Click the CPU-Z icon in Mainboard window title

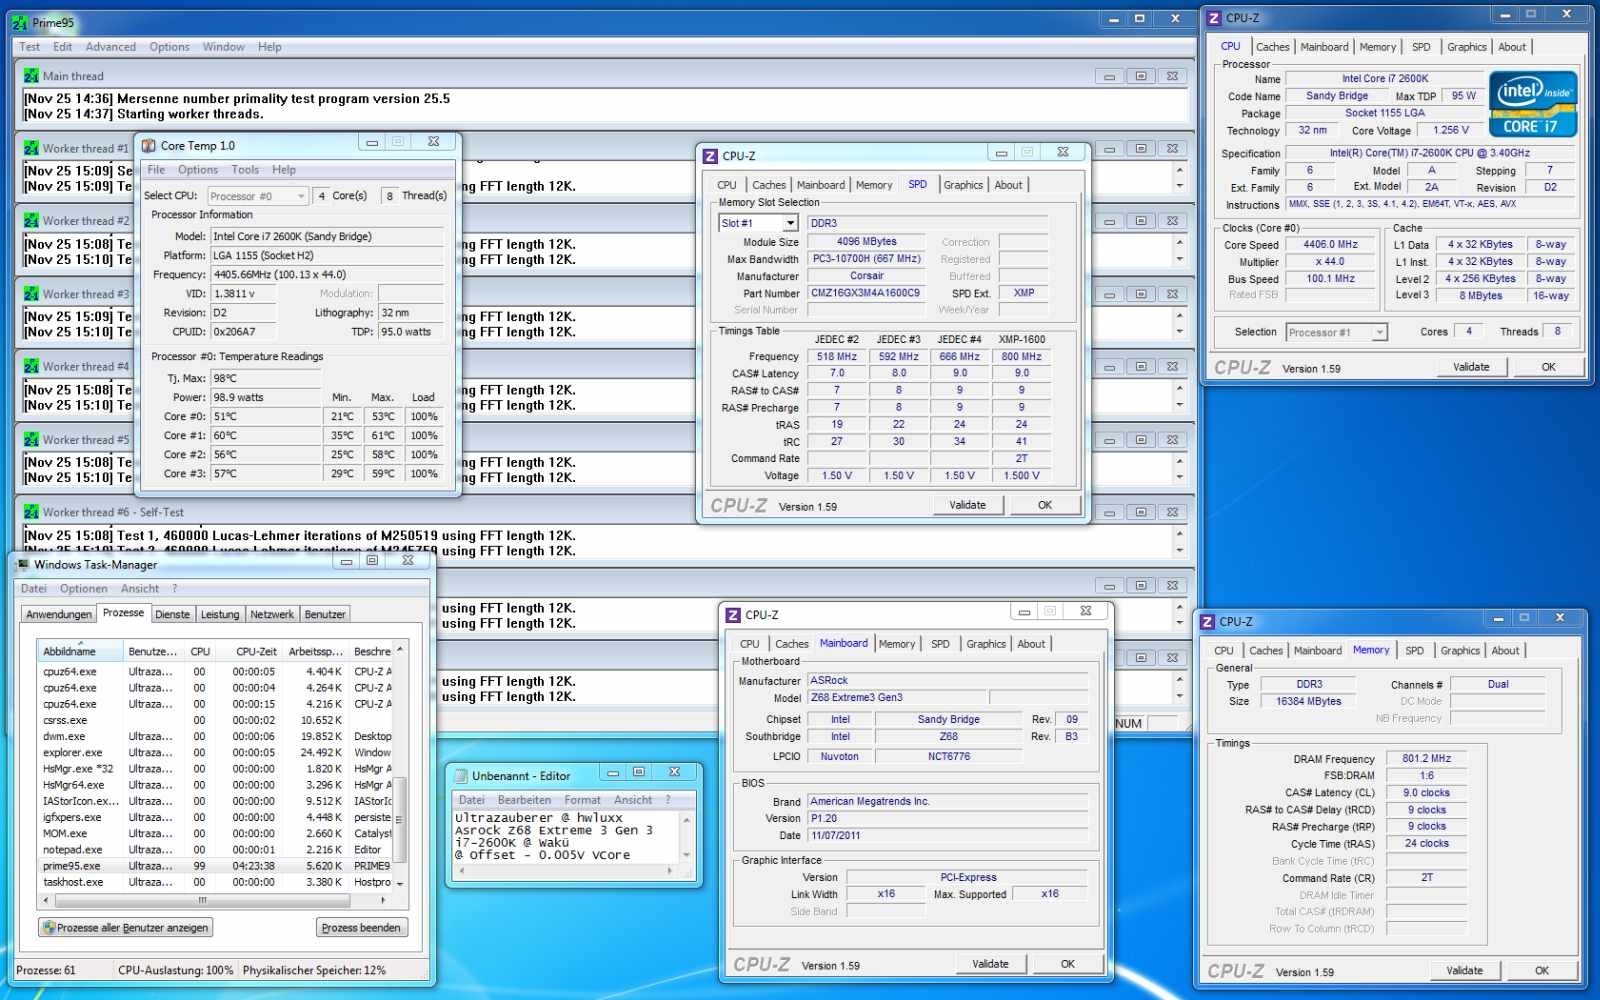tap(733, 615)
